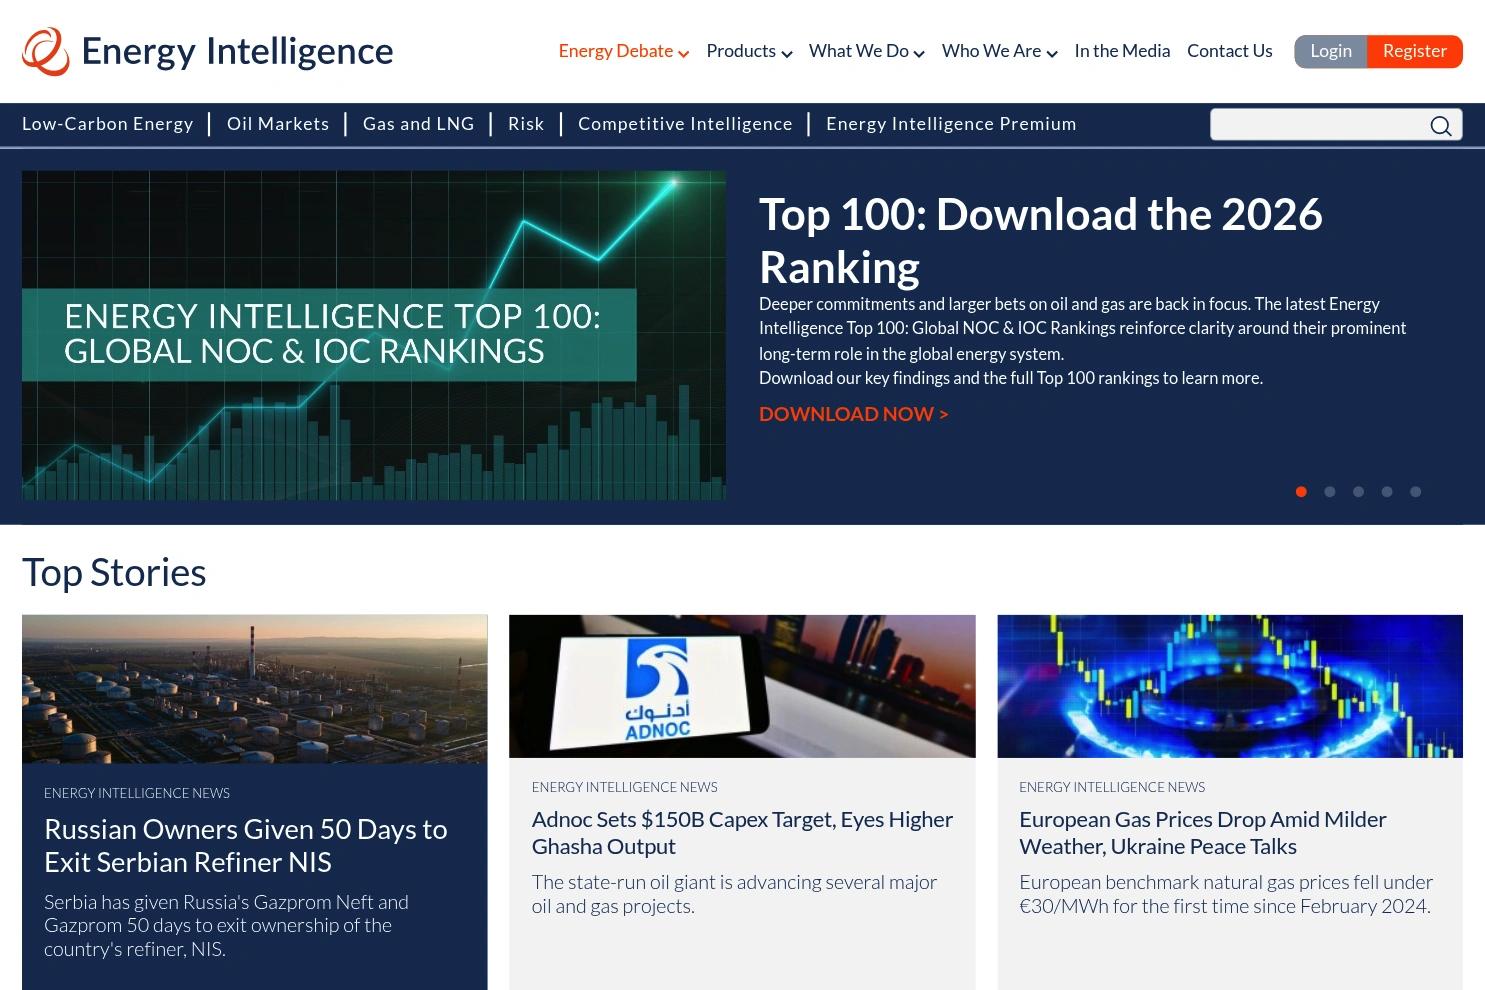Expand the What We Do chevron
Image resolution: width=1485 pixels, height=990 pixels.
click(919, 53)
